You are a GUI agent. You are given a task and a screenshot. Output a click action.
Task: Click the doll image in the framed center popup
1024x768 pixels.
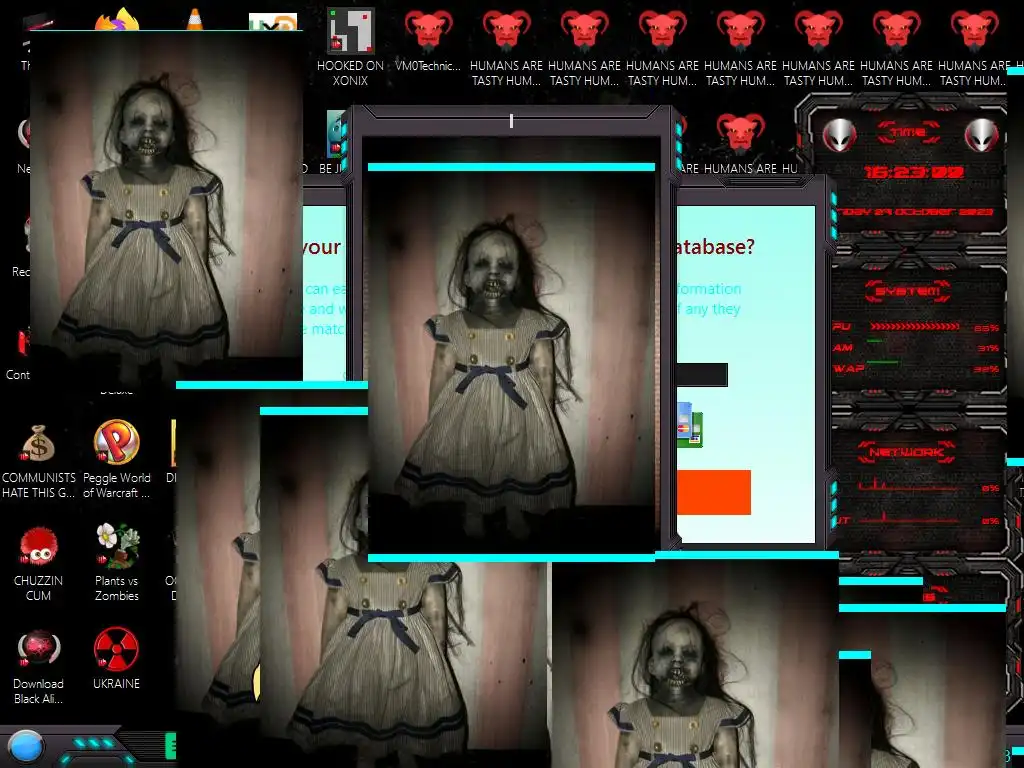[x=511, y=362]
